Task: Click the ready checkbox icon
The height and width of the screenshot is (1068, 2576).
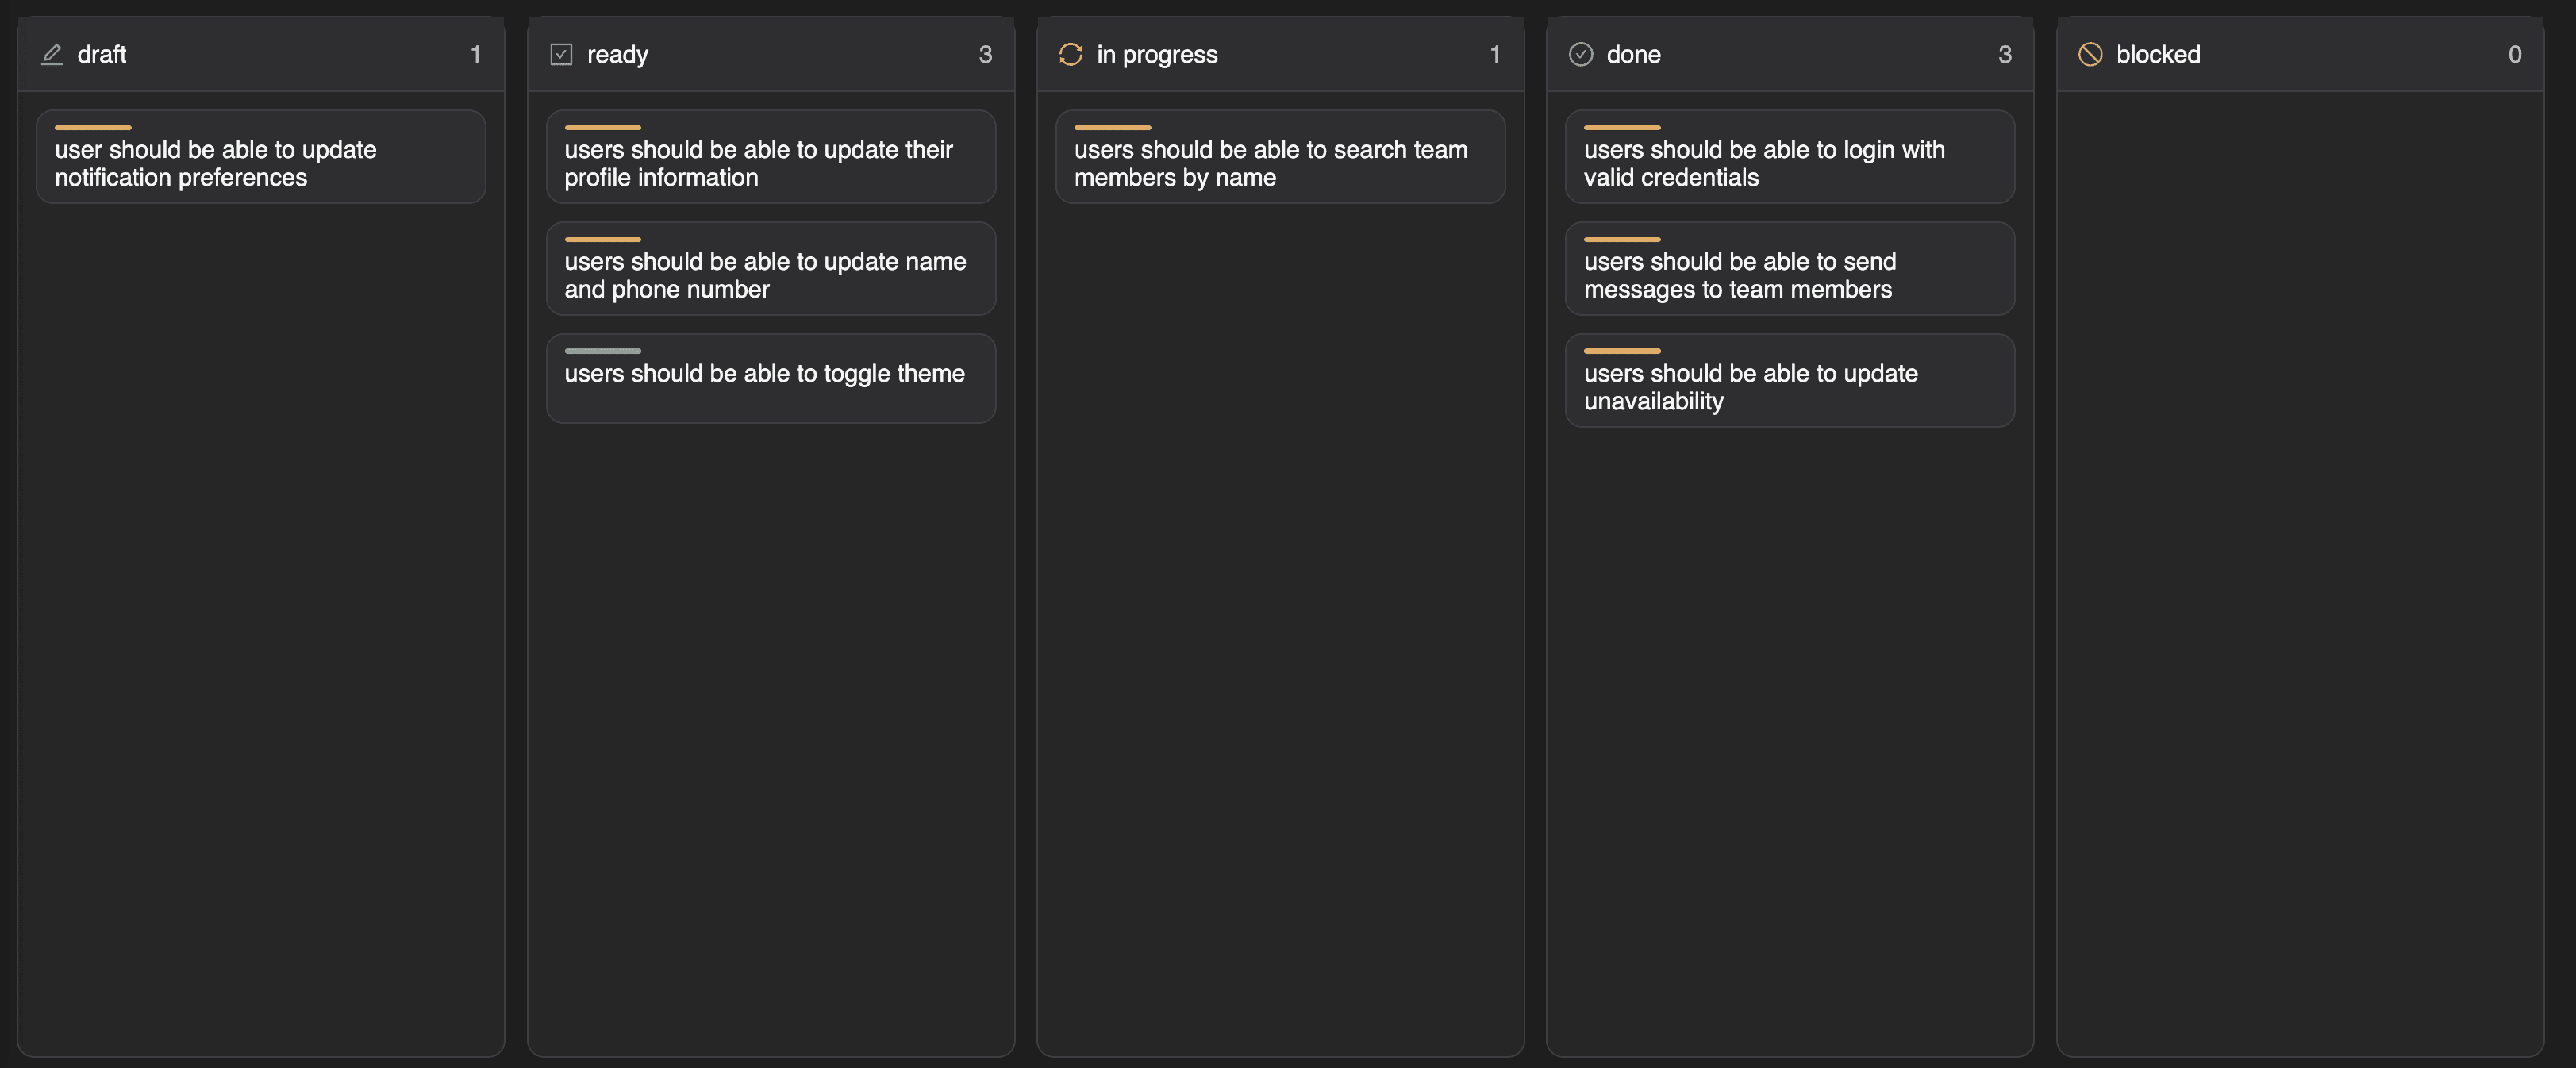Action: [x=561, y=54]
